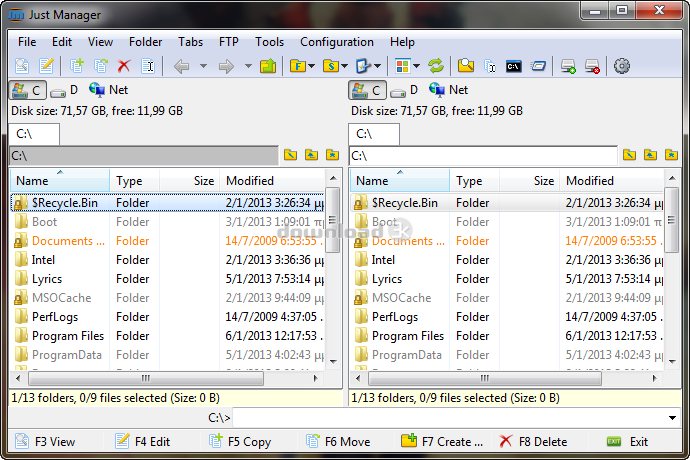Select drive D in right panel
This screenshot has height=460, width=690.
(x=404, y=90)
